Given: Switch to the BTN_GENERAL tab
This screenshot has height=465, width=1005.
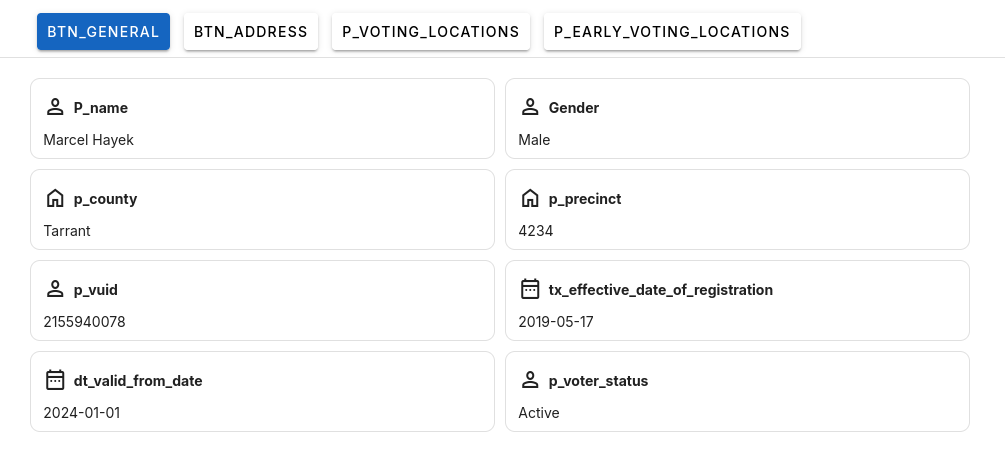Looking at the screenshot, I should pos(103,32).
